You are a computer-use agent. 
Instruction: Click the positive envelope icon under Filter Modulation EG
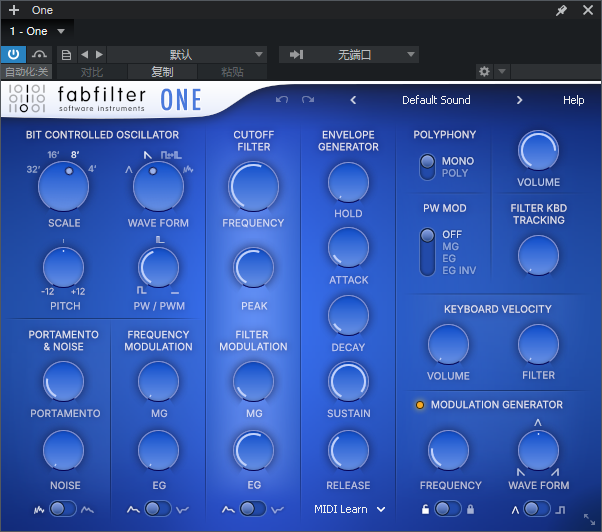click(x=228, y=510)
